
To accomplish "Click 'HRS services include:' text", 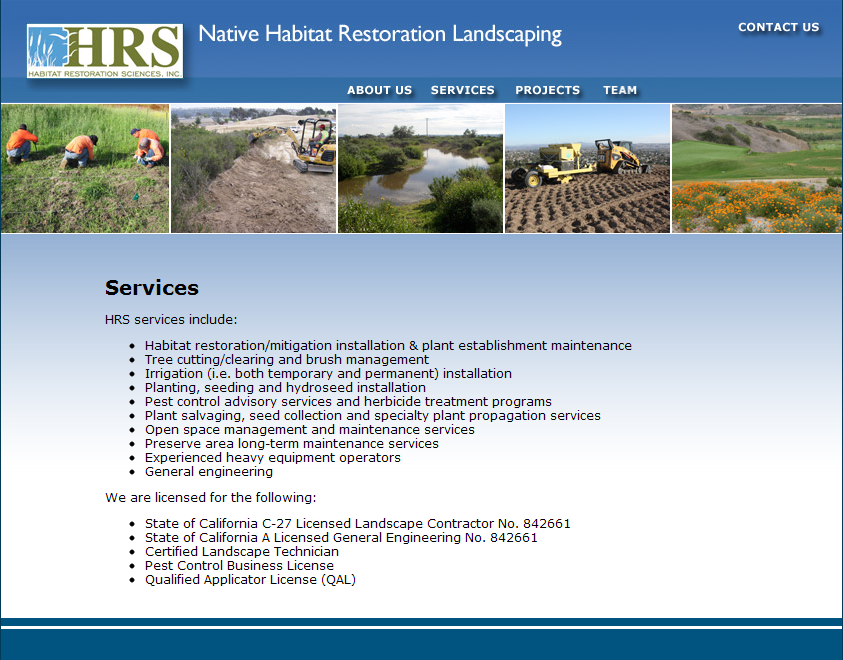I will click(x=171, y=319).
